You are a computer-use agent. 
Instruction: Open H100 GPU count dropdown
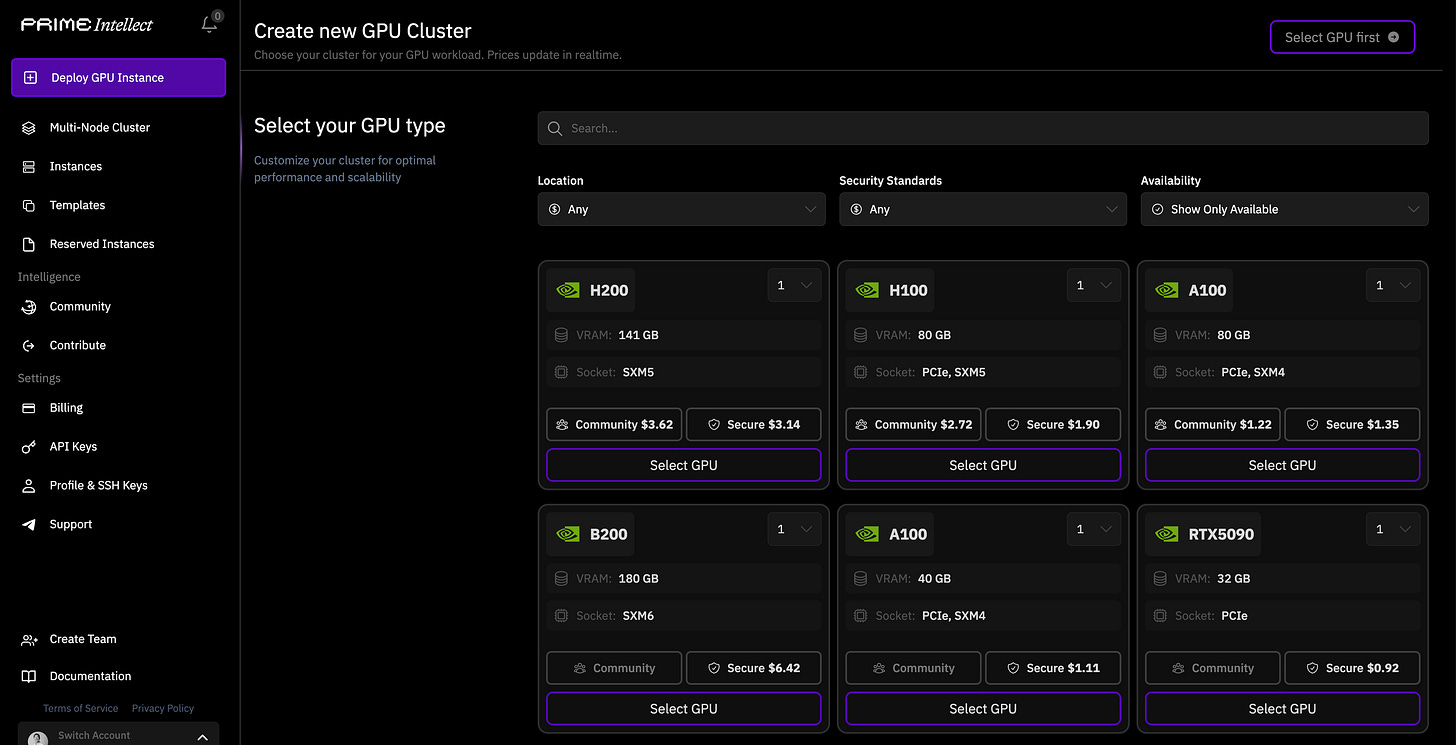[1093, 285]
